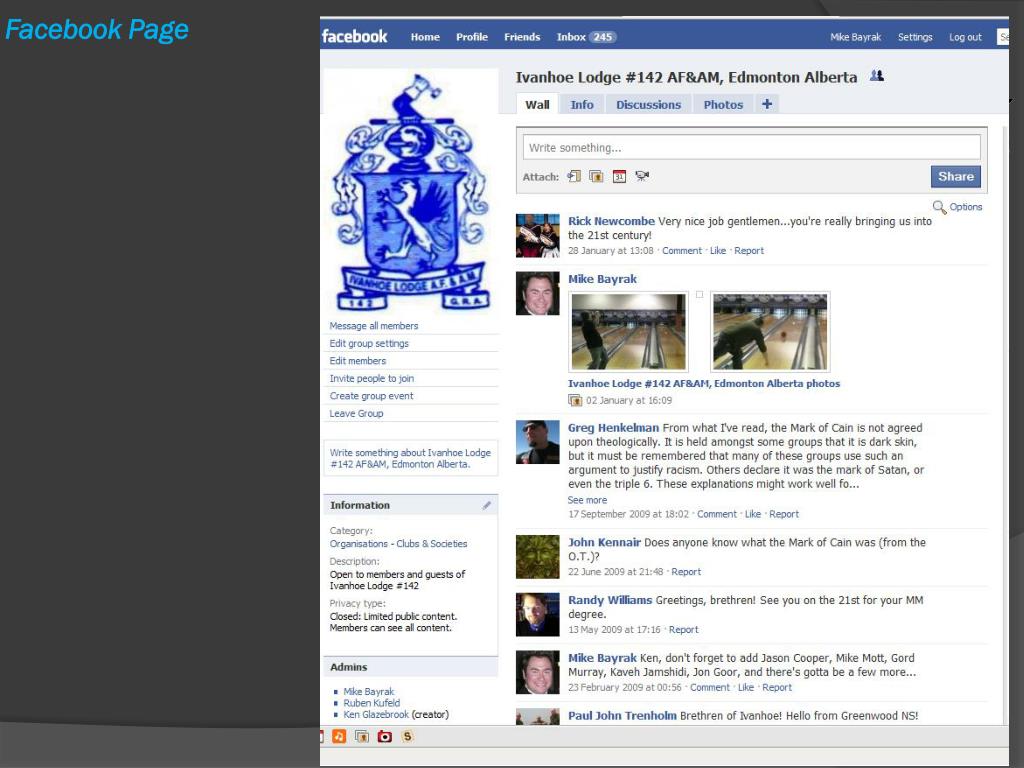Click Create group event
The image size is (1024, 768).
(371, 396)
